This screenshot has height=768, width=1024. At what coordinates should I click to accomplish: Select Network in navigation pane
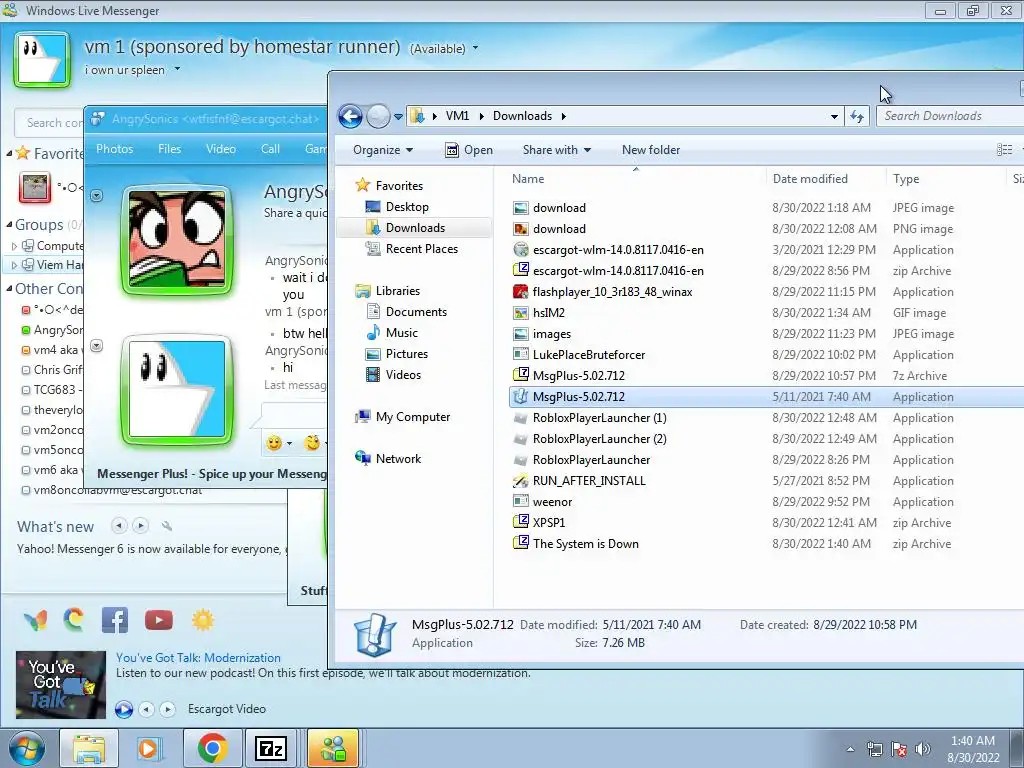pos(398,458)
